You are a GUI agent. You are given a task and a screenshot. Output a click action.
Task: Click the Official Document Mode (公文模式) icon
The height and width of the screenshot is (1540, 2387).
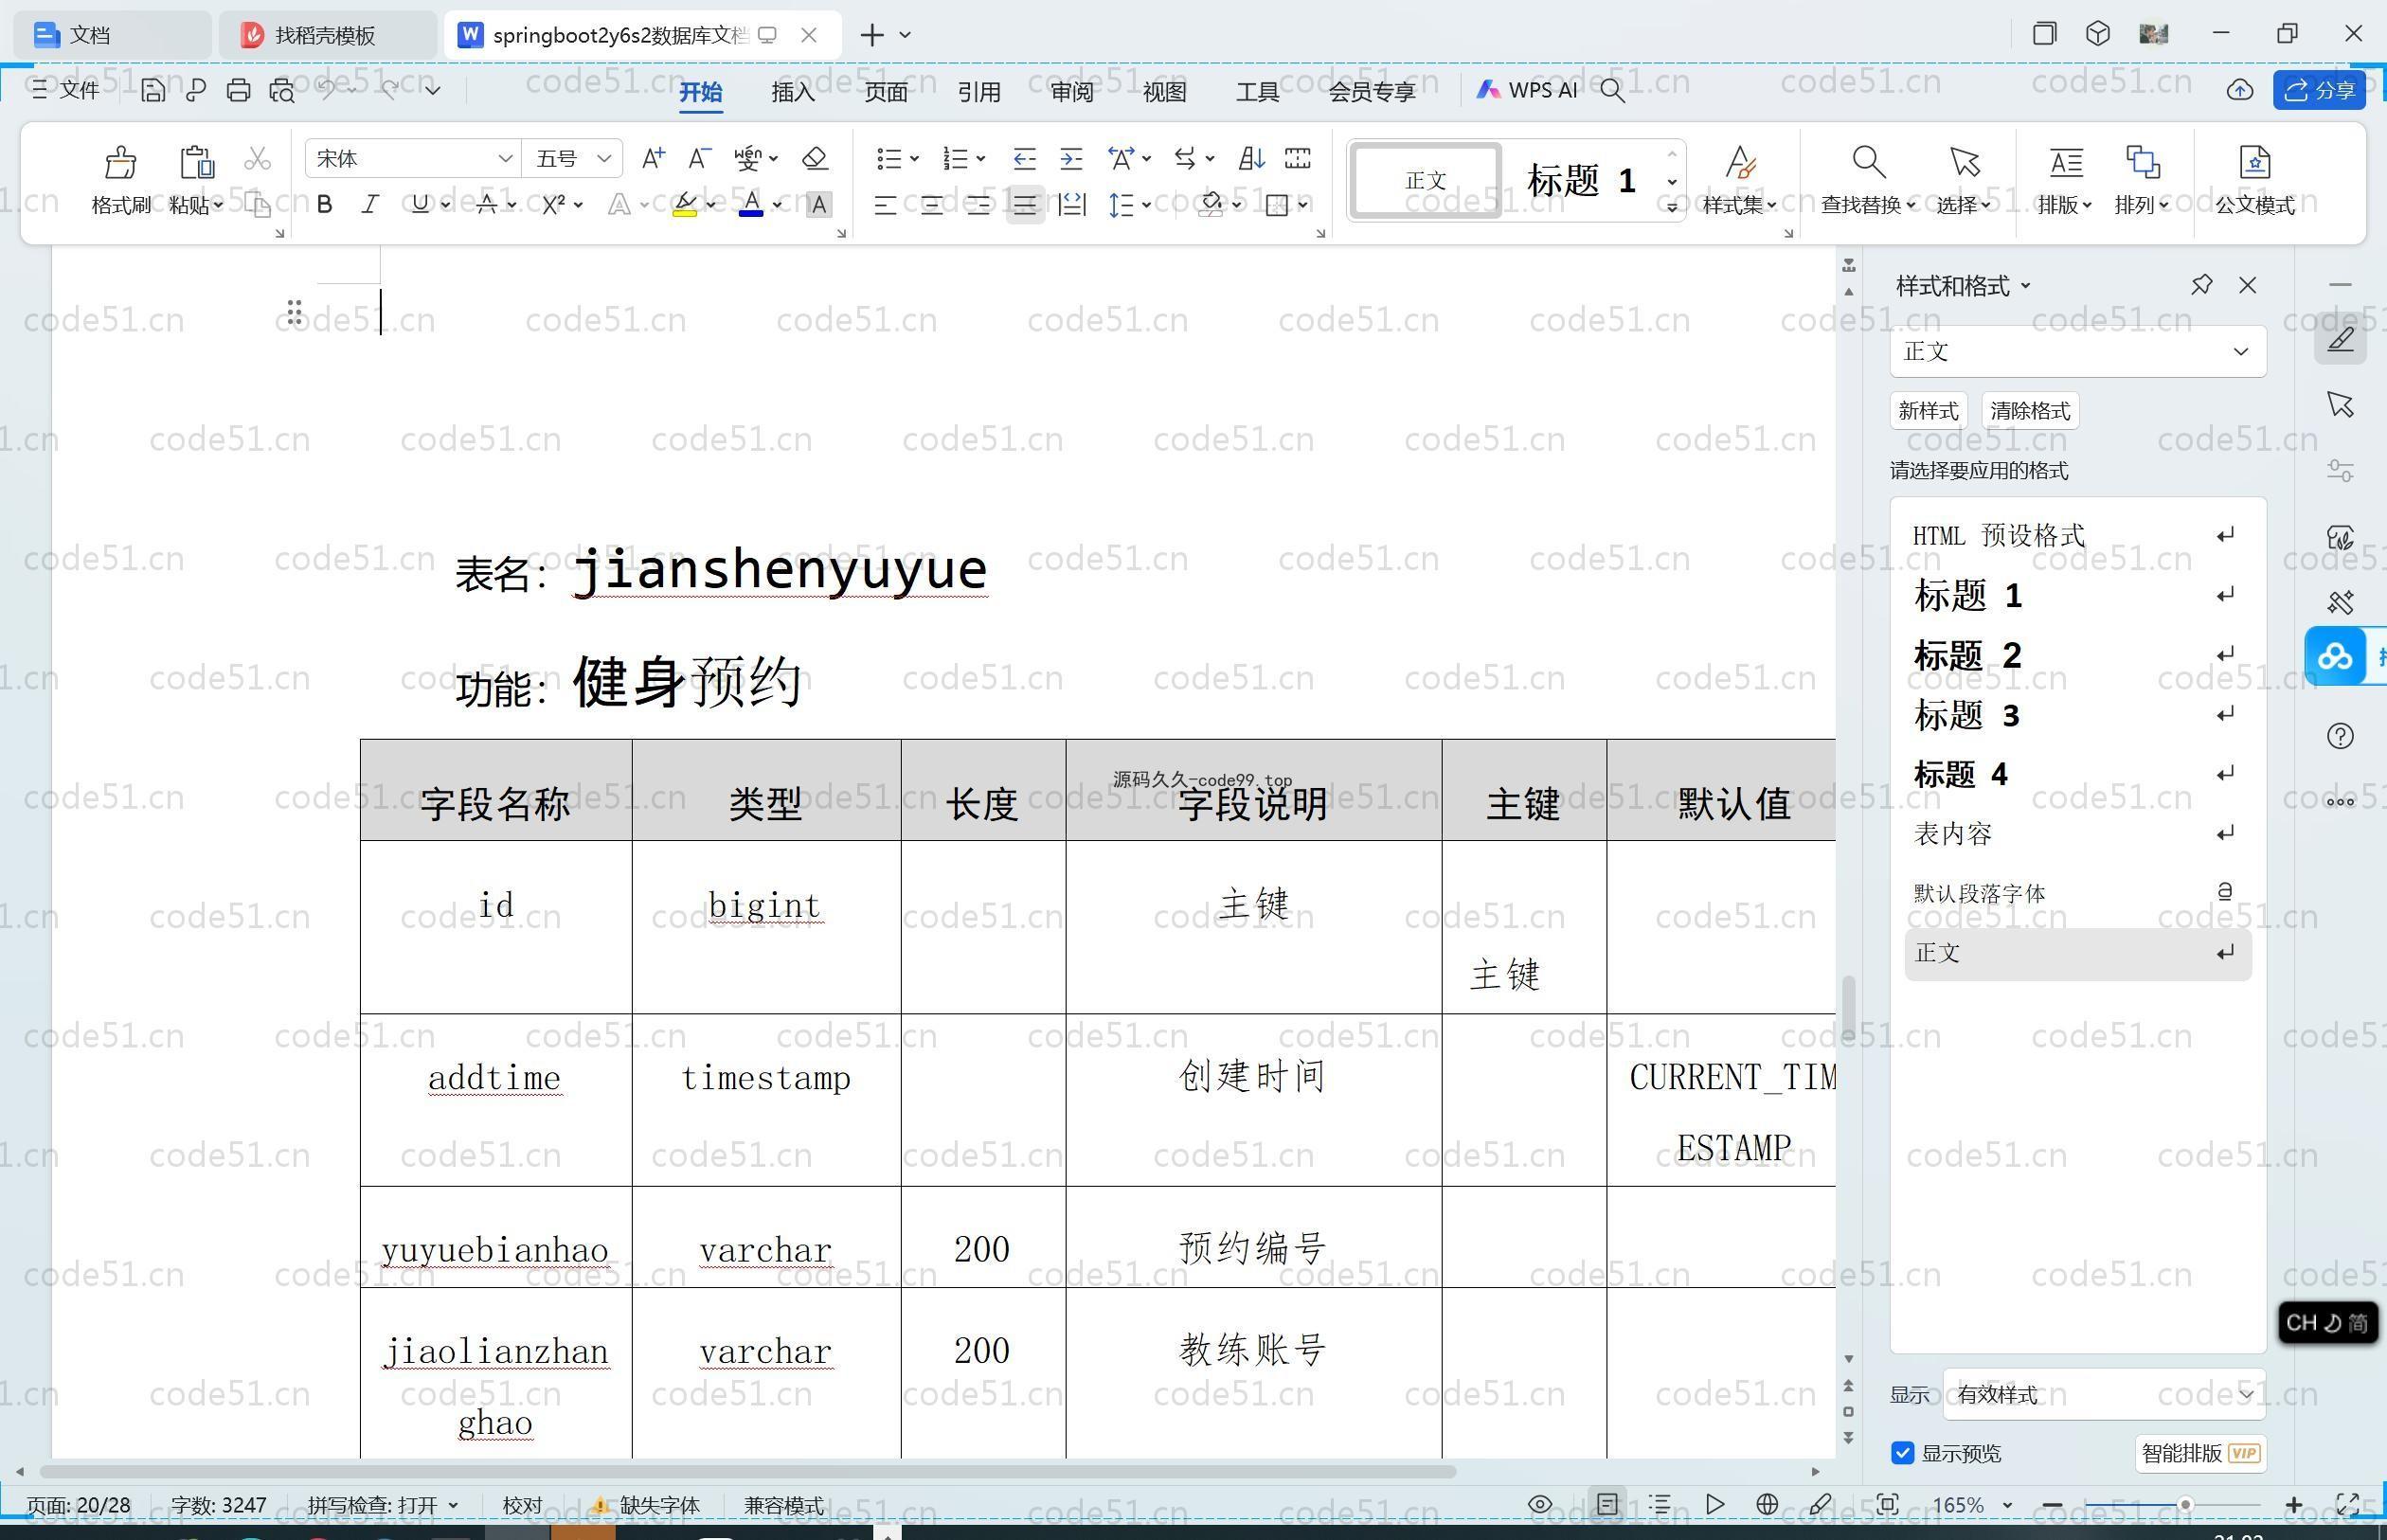pos(2254,161)
